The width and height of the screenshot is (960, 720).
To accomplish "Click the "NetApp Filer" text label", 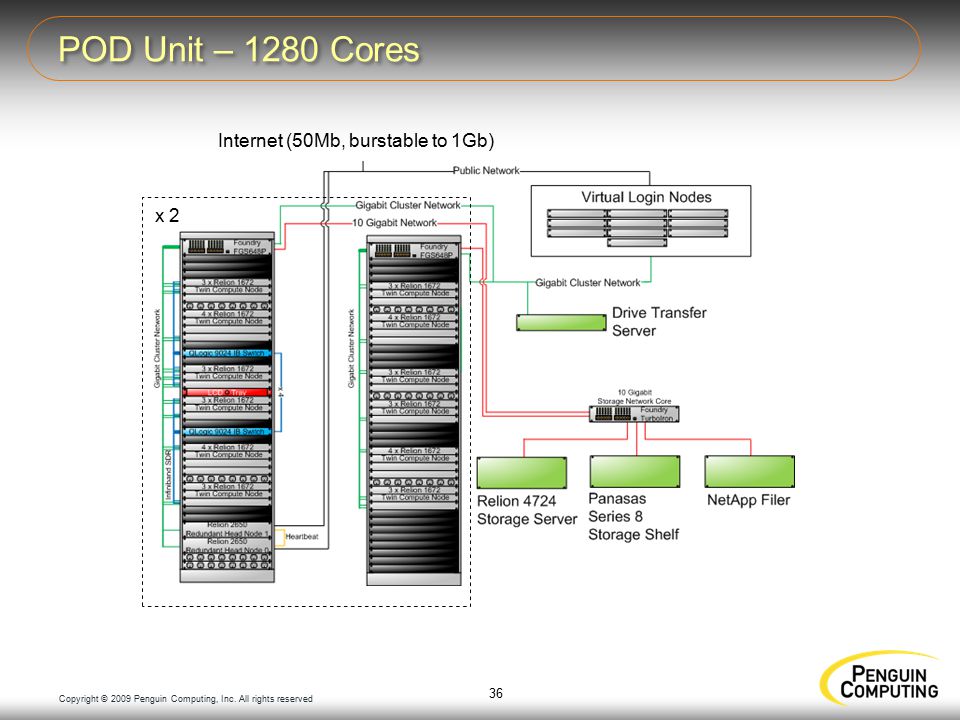I will [748, 500].
